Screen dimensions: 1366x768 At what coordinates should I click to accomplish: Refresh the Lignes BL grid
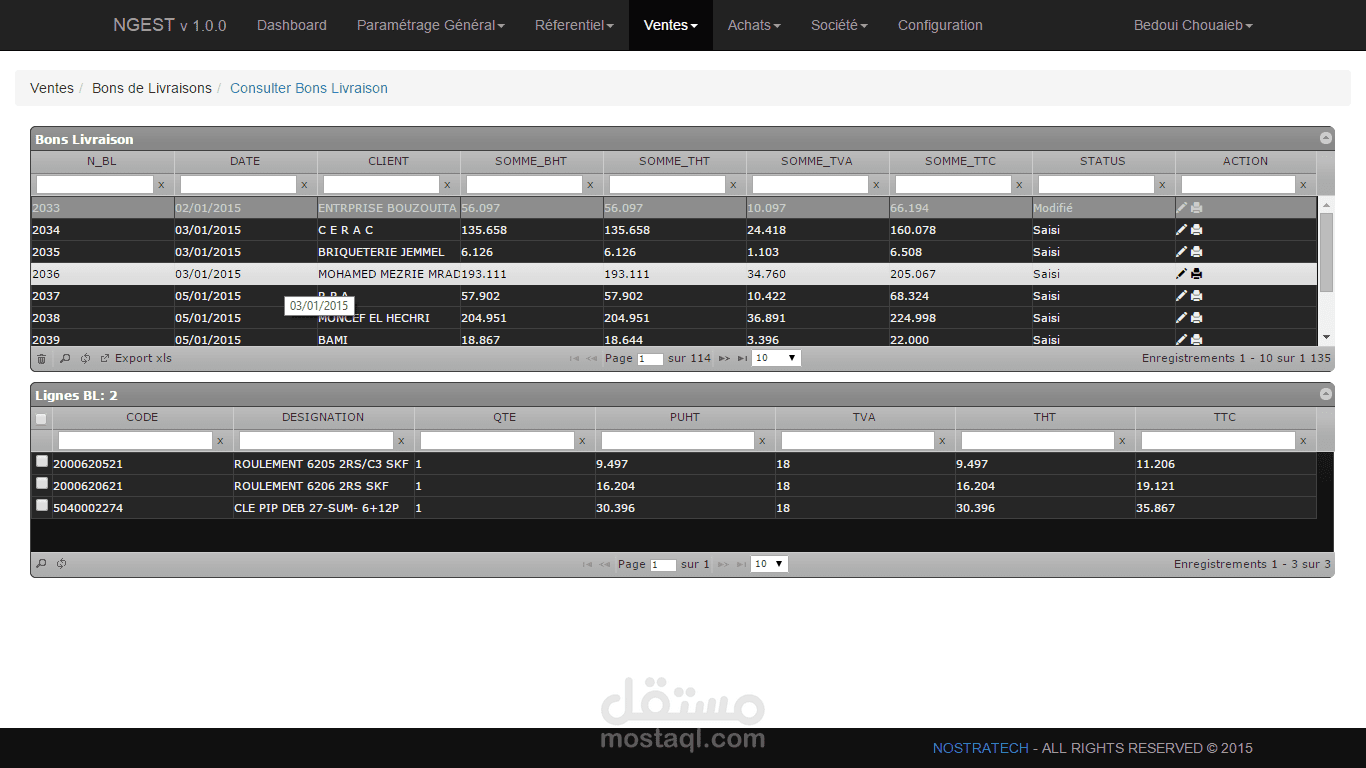[61, 563]
